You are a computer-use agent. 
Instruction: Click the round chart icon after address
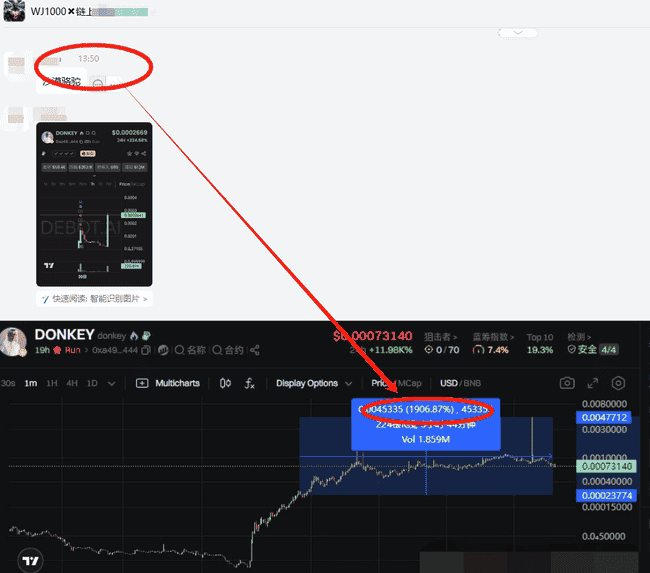point(163,350)
